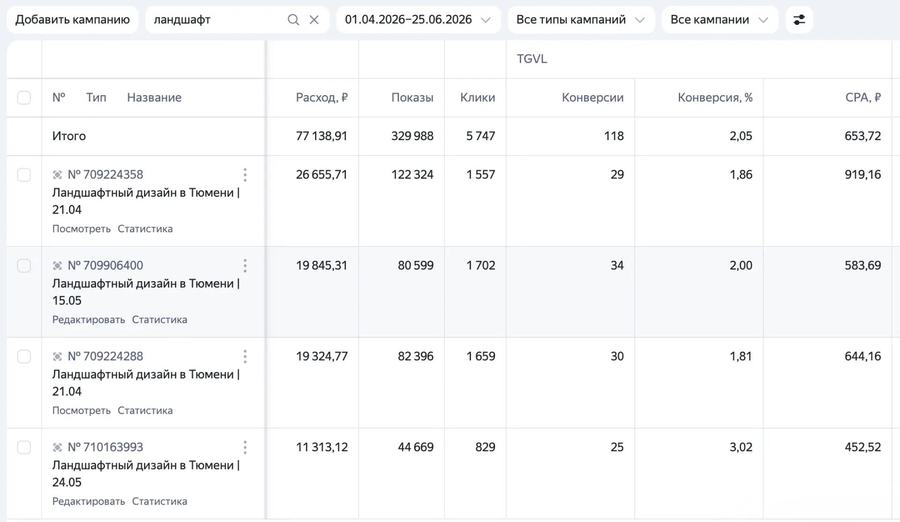Clear the 'ландшафт' search query
900x522 pixels.
[x=314, y=20]
